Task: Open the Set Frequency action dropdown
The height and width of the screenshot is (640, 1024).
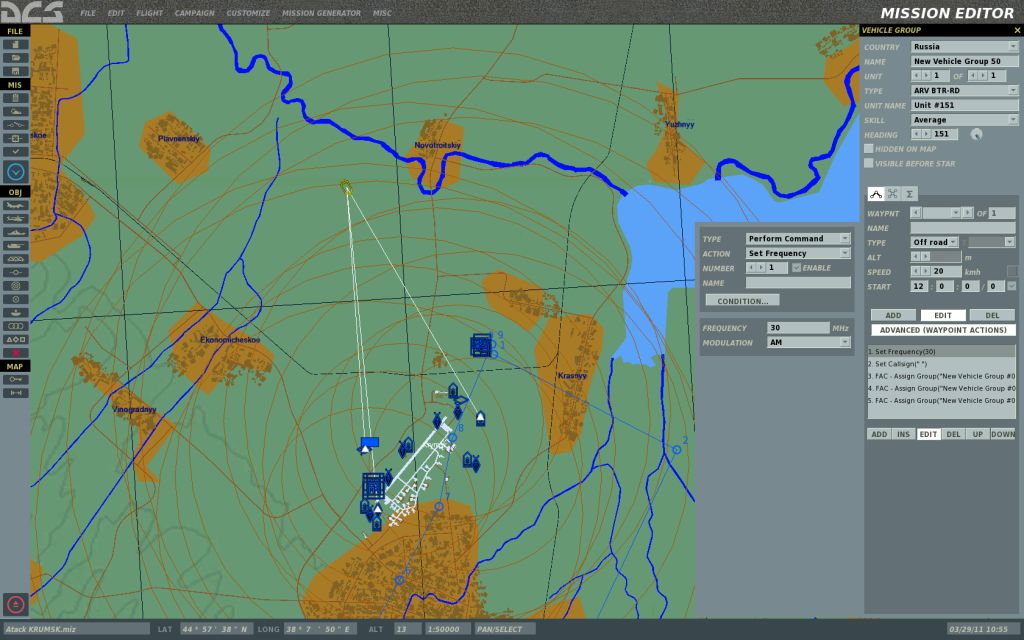Action: click(798, 253)
